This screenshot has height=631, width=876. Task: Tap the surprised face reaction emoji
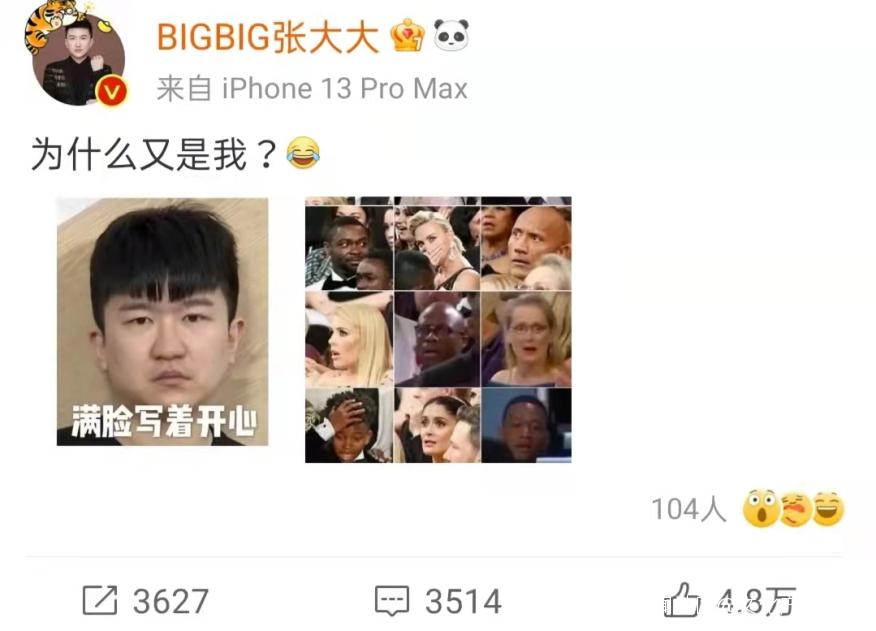[760, 508]
